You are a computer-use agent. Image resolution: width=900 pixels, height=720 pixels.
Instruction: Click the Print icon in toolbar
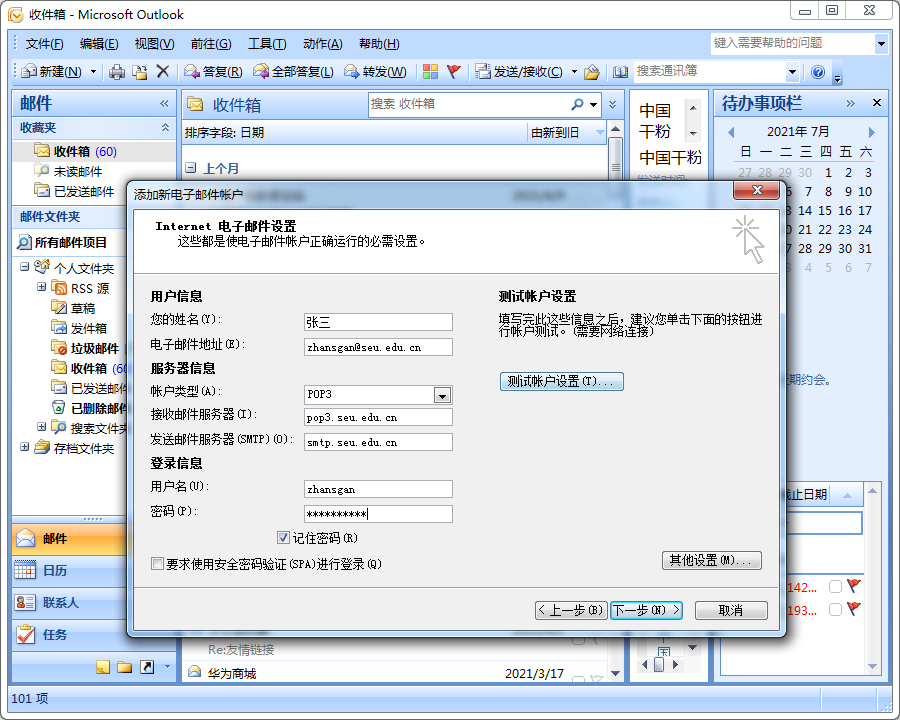(117, 72)
